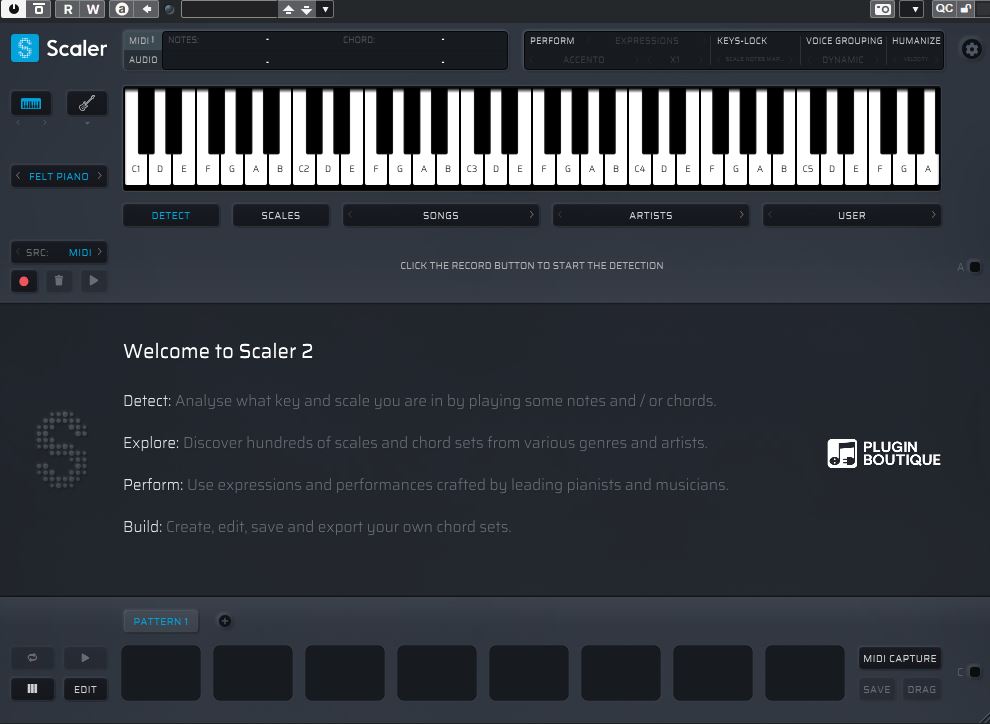Image resolution: width=990 pixels, height=724 pixels.
Task: Toggle section A indicator button
Action: [975, 267]
